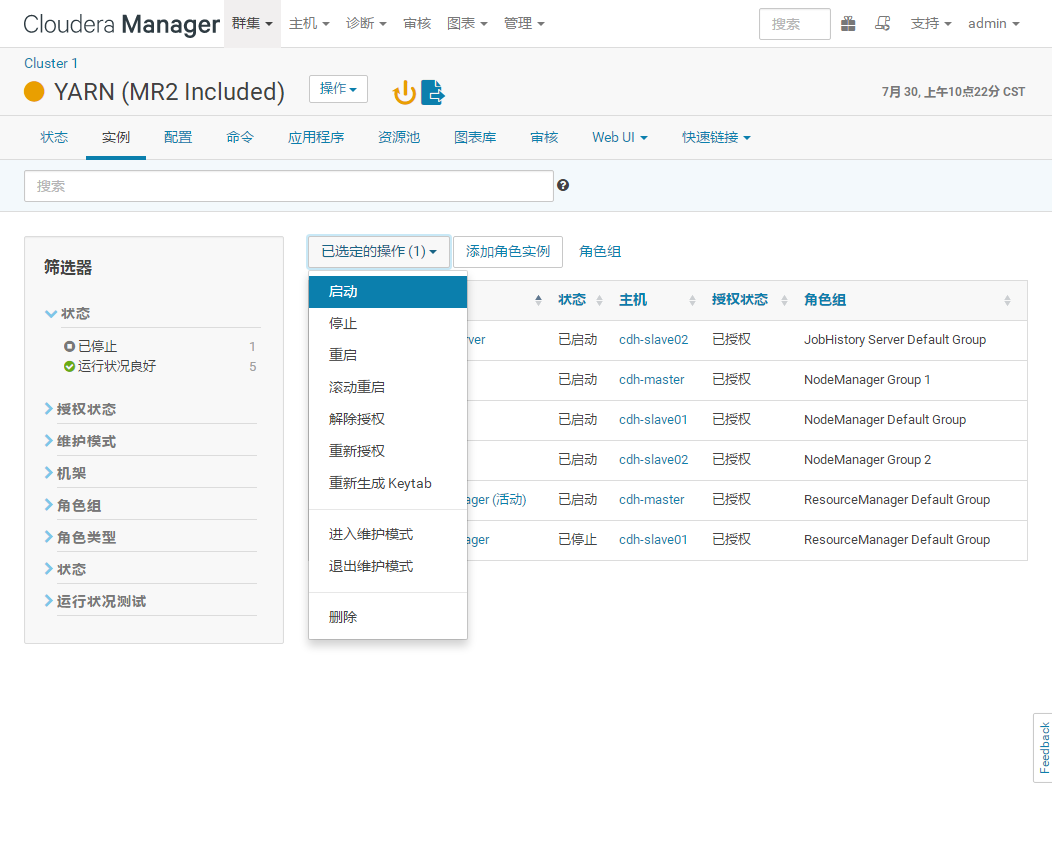Open the 管理 menu

[x=524, y=23]
